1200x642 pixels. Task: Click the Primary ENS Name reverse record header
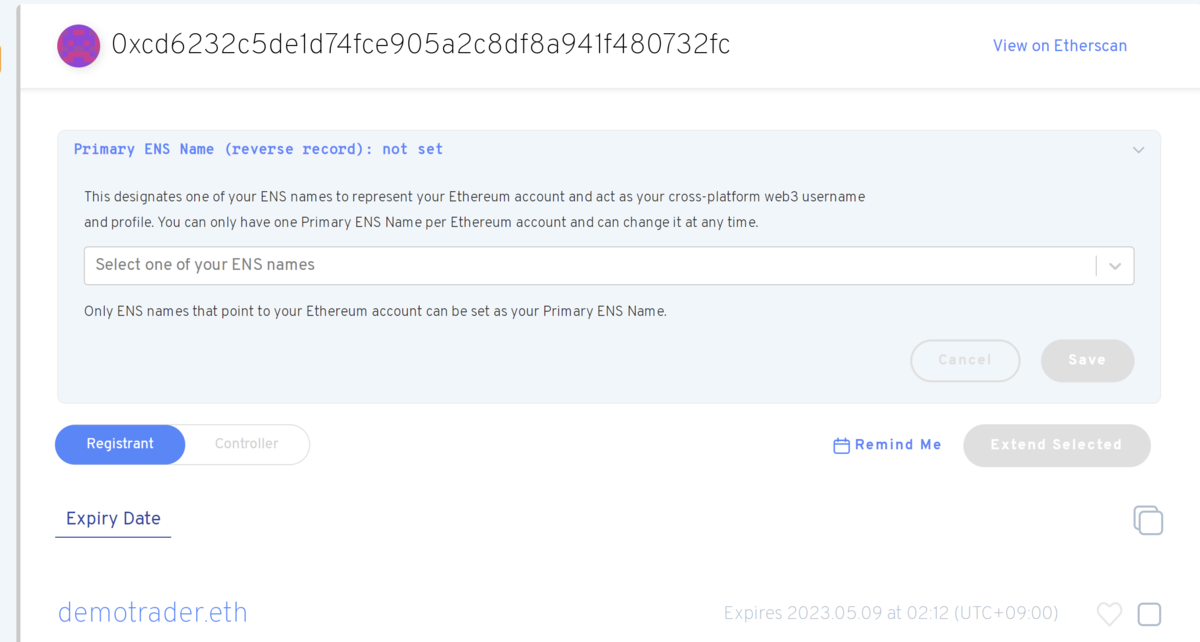[x=258, y=149]
